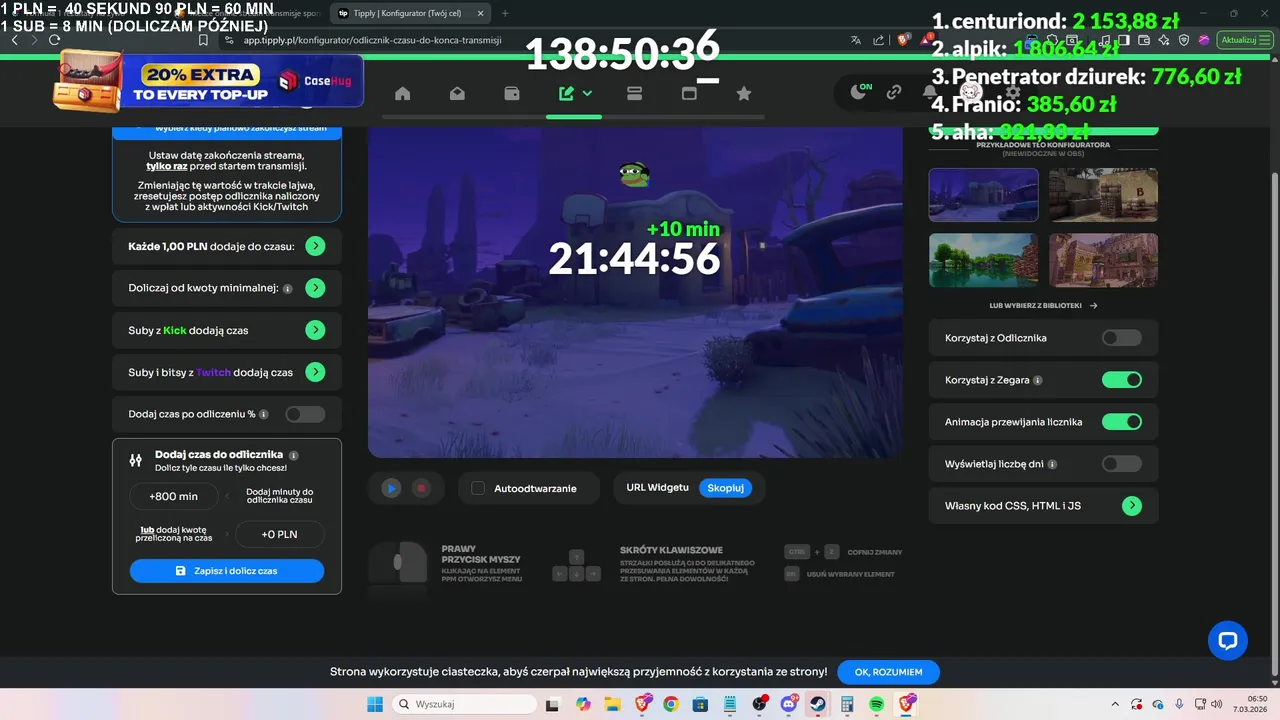Image resolution: width=1280 pixels, height=720 pixels.
Task: Expand Suby i bitsy z Twitch dodają czas
Action: click(315, 372)
